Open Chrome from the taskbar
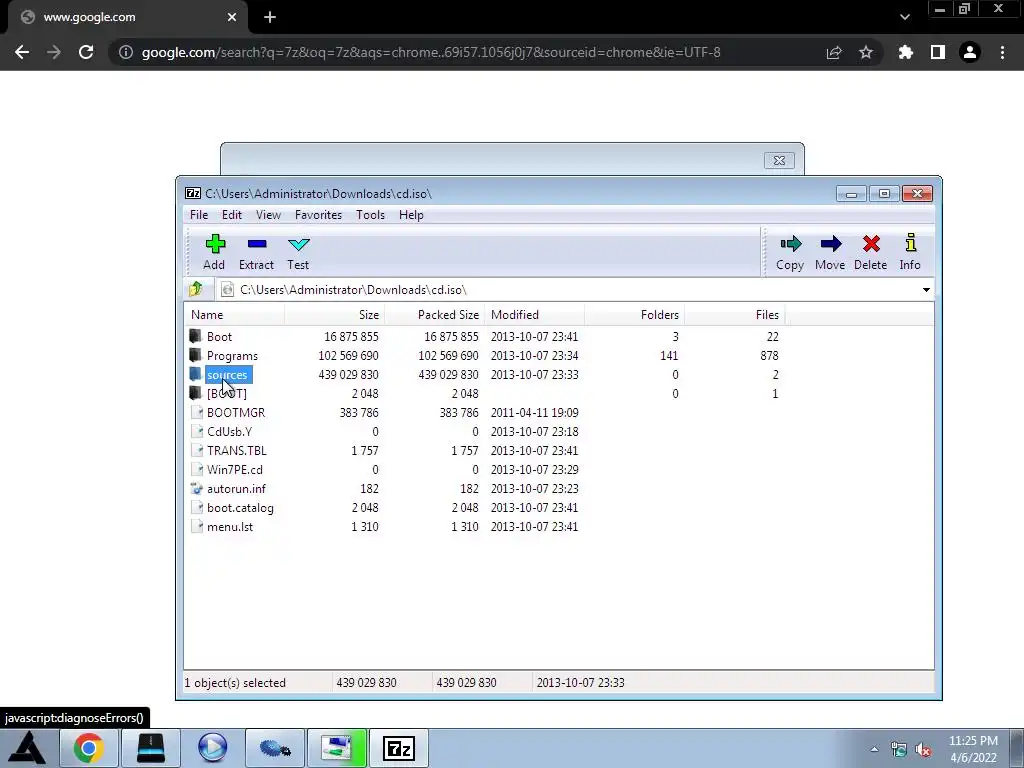This screenshot has height=768, width=1024. tap(88, 748)
